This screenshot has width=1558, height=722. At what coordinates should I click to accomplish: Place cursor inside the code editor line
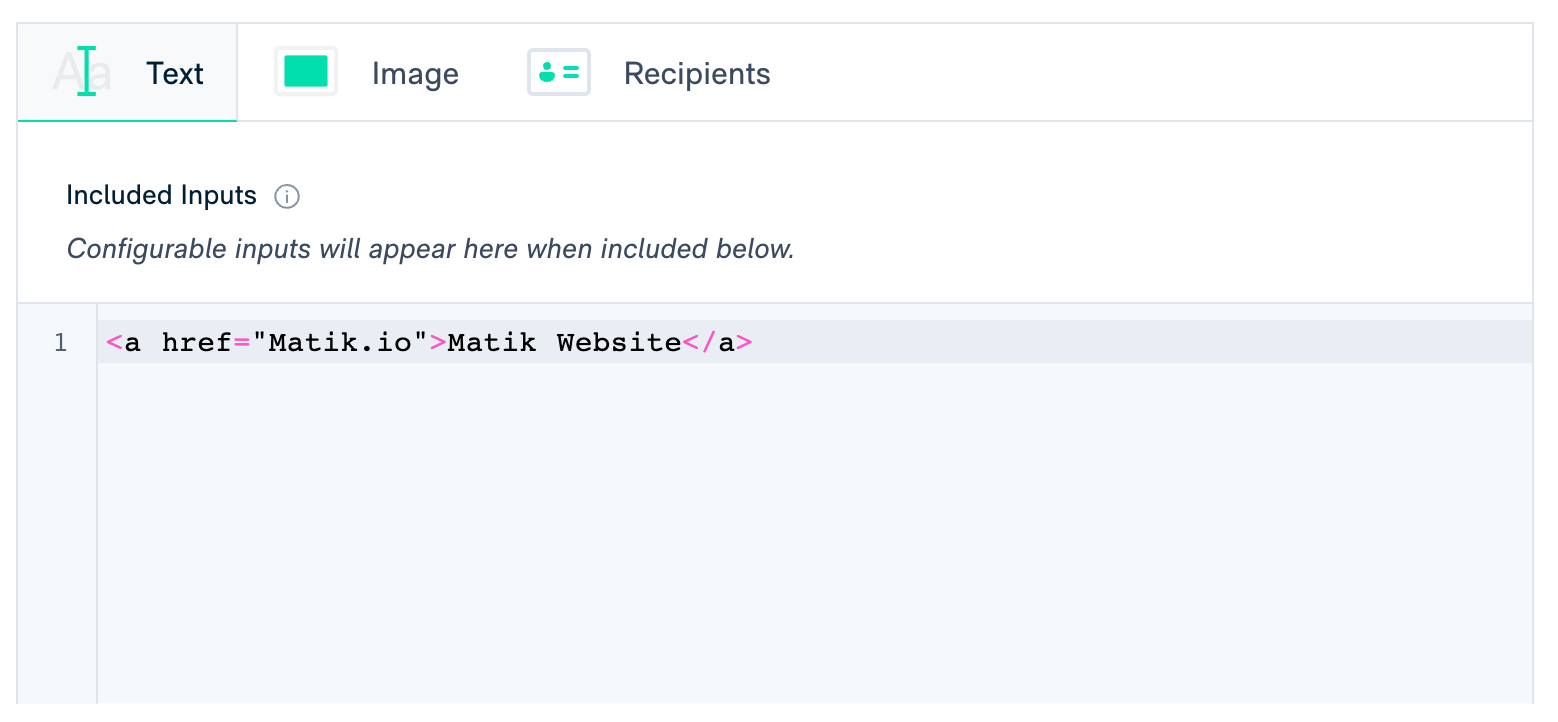(x=900, y=342)
